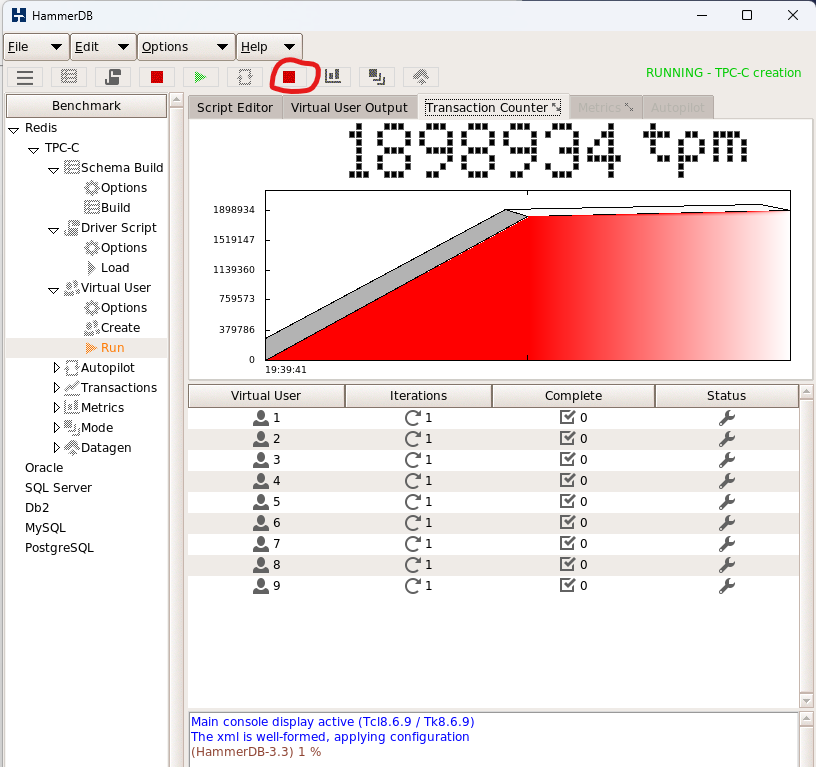Screen dimensions: 816x767
Task: Click the Datagen toolbar icon
Action: pyautogui.click(x=420, y=77)
